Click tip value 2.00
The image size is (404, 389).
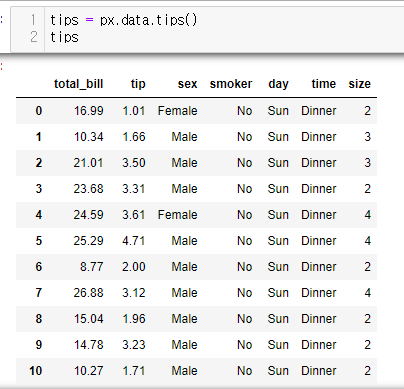134,267
